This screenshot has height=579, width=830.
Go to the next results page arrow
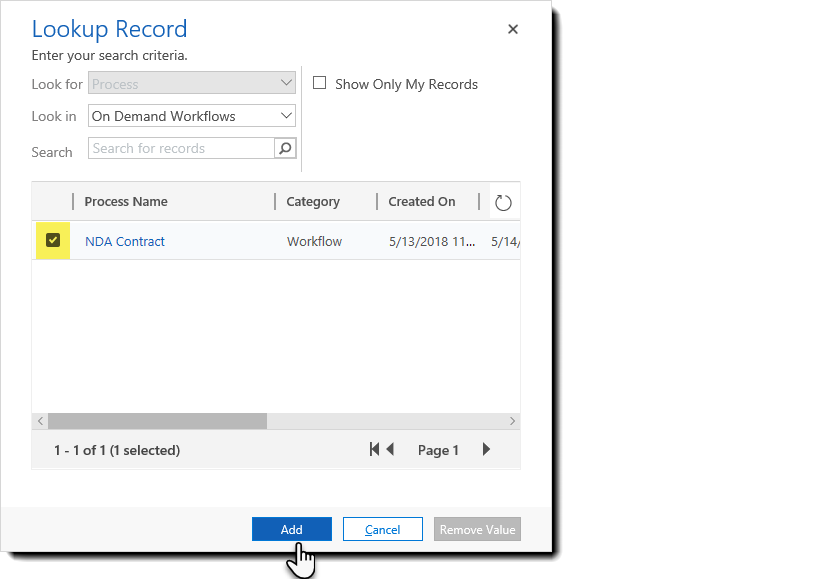486,449
